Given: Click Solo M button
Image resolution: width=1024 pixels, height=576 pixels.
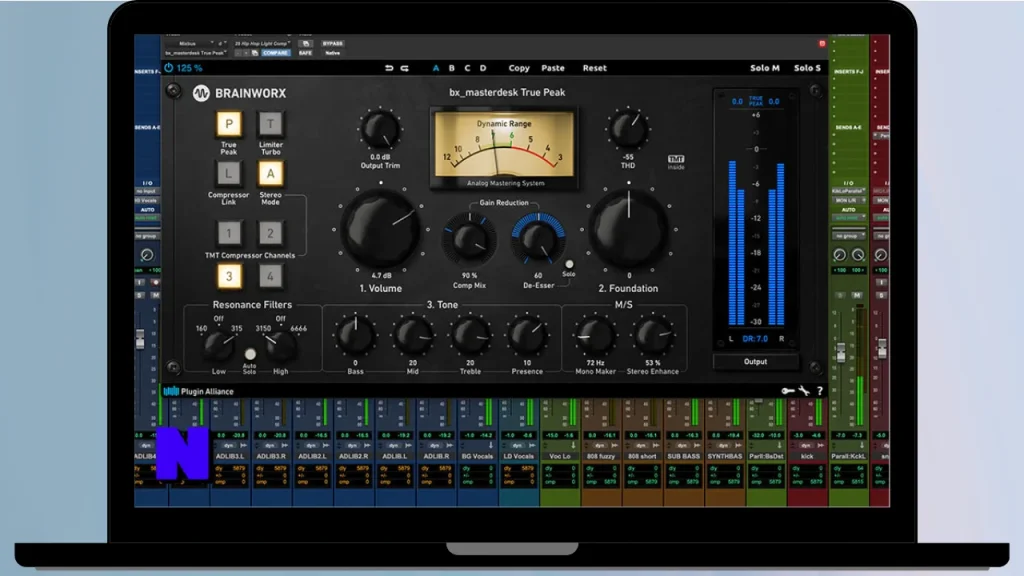Looking at the screenshot, I should [x=765, y=68].
